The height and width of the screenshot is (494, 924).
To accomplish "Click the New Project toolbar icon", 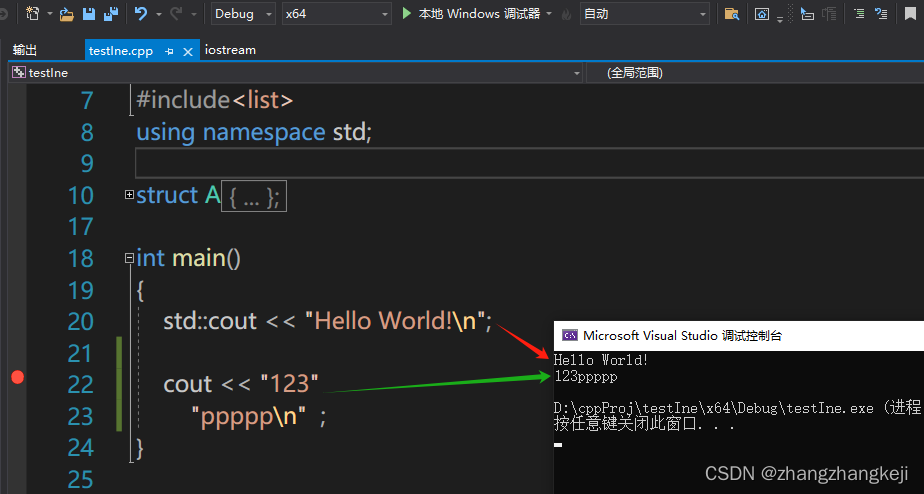I will [33, 13].
